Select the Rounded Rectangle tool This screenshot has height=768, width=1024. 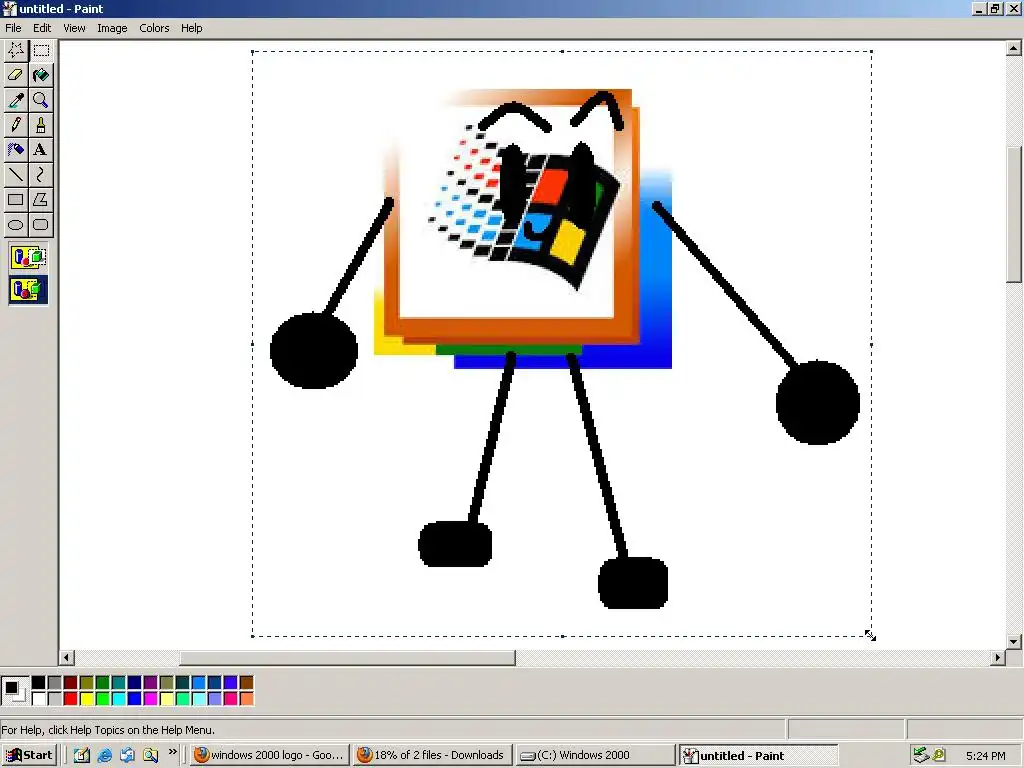pyautogui.click(x=41, y=225)
